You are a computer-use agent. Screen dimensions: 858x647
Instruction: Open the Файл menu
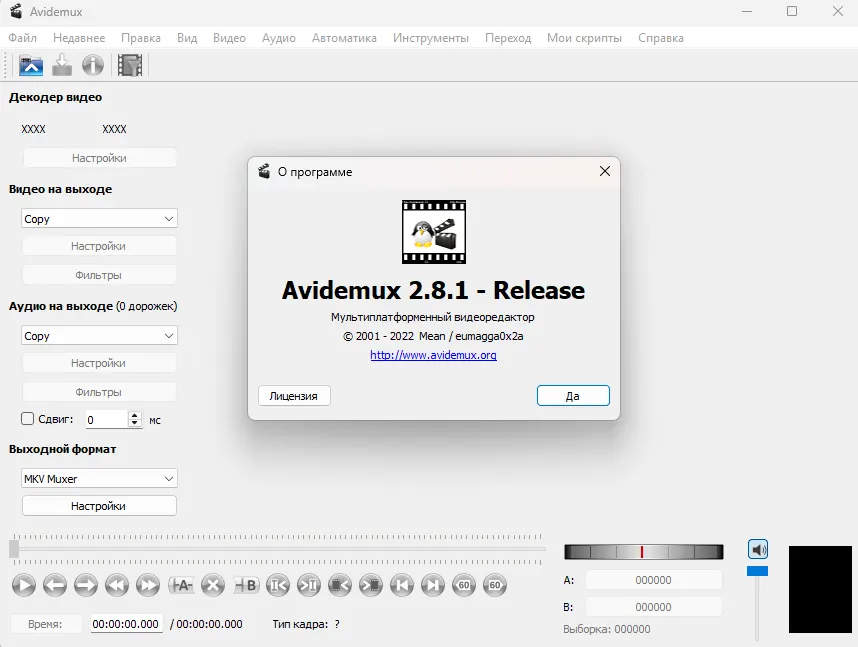(x=22, y=38)
